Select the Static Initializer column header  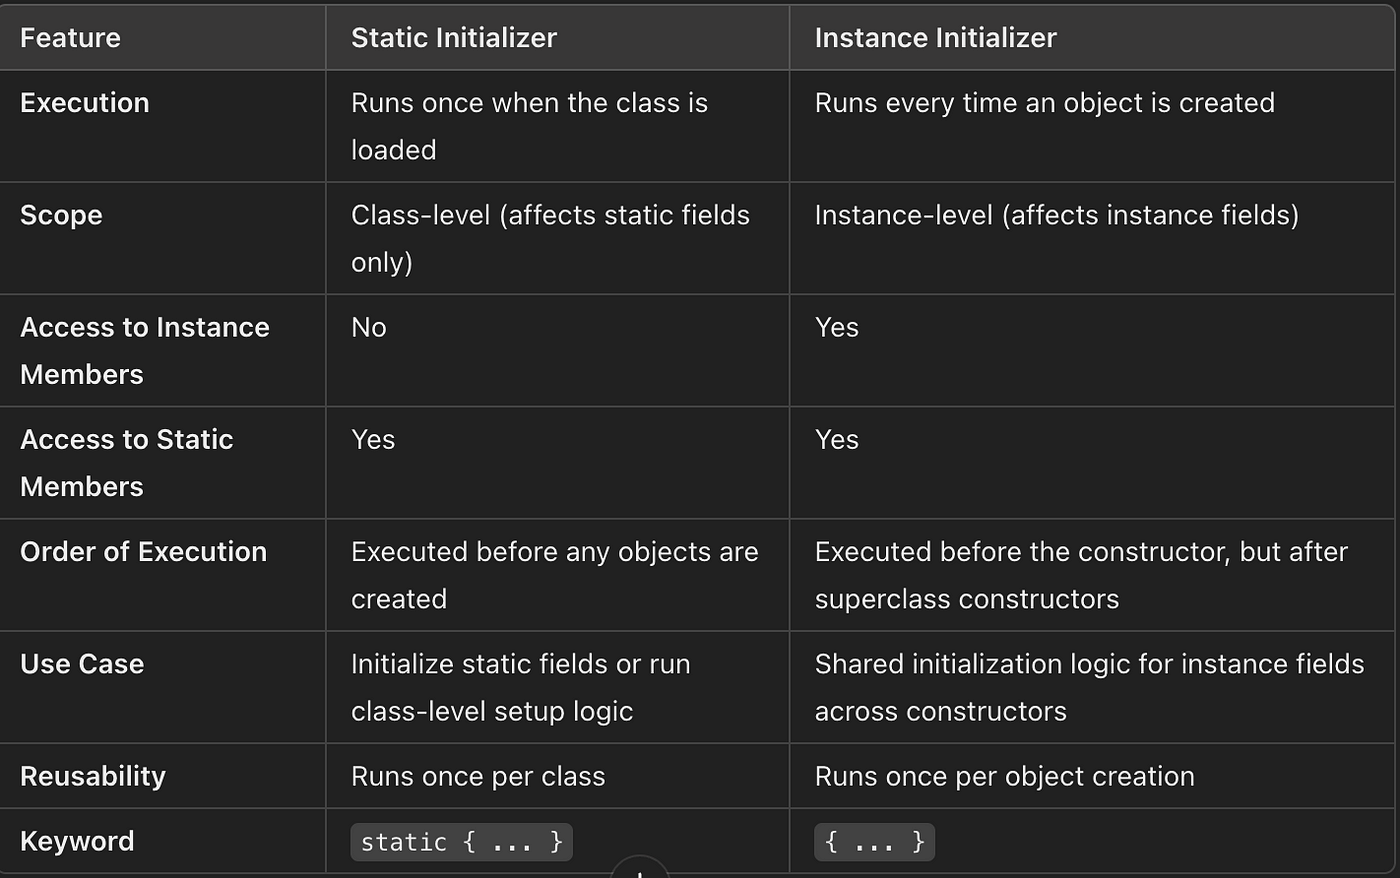coord(454,38)
